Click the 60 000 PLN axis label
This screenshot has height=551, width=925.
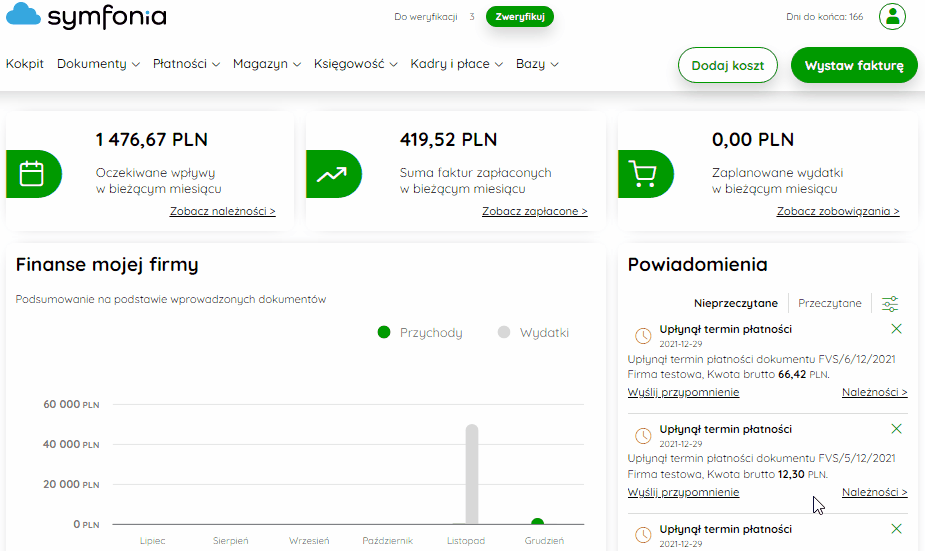click(71, 404)
